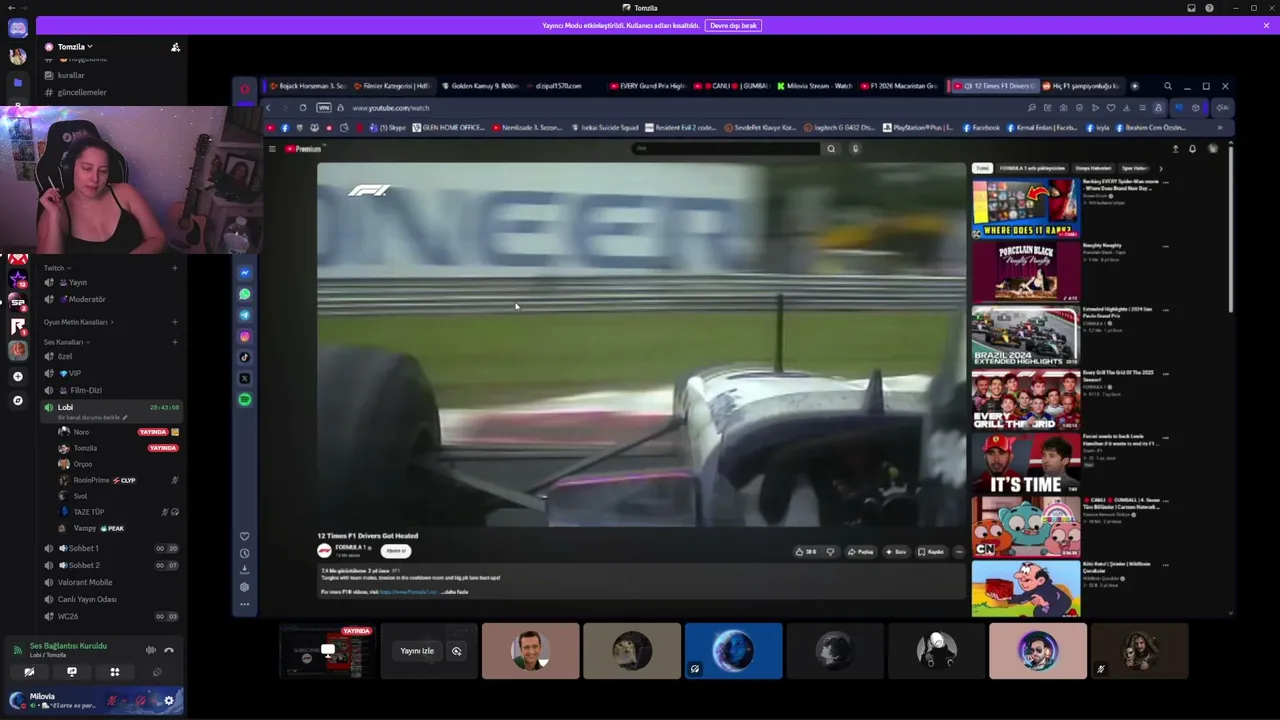
Task: Open YouTube notifications bell
Action: [1192, 149]
